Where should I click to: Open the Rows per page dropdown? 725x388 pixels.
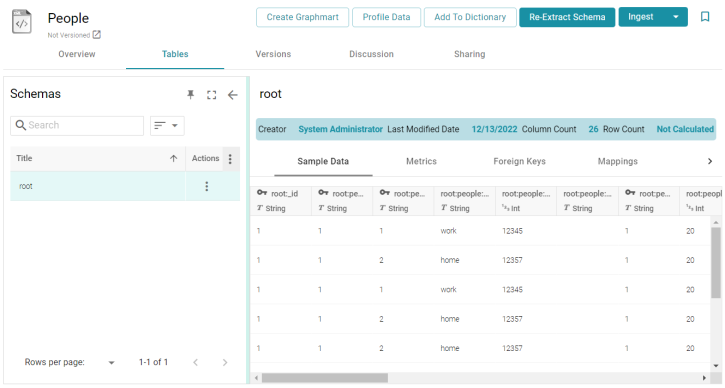111,363
